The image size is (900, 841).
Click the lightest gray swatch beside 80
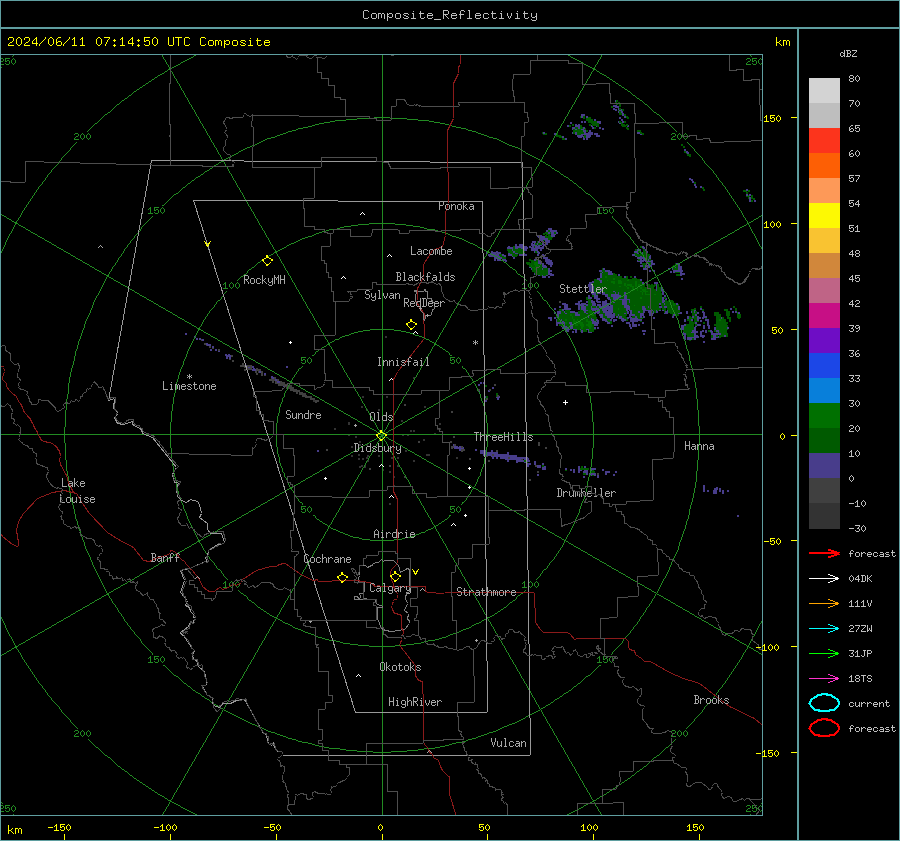[x=824, y=90]
